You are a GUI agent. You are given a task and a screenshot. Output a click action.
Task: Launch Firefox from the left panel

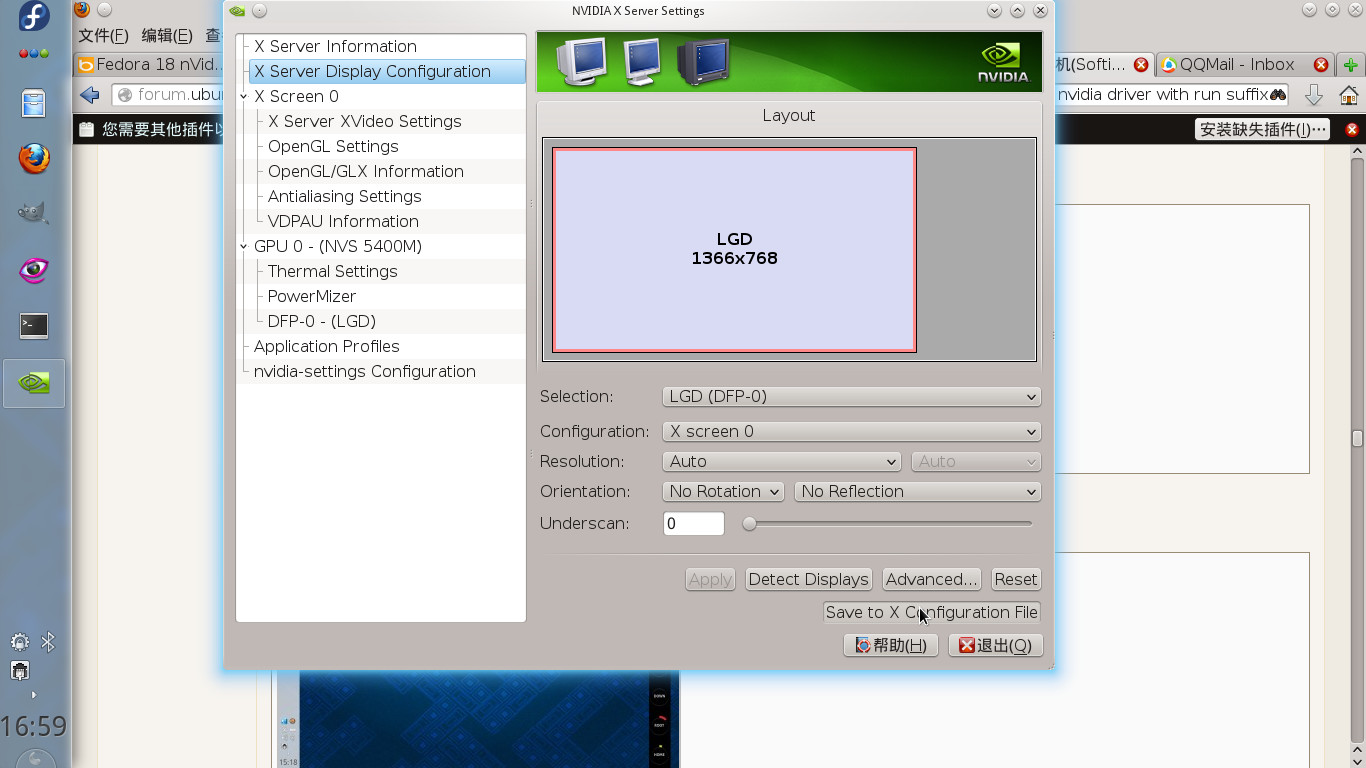tap(34, 158)
